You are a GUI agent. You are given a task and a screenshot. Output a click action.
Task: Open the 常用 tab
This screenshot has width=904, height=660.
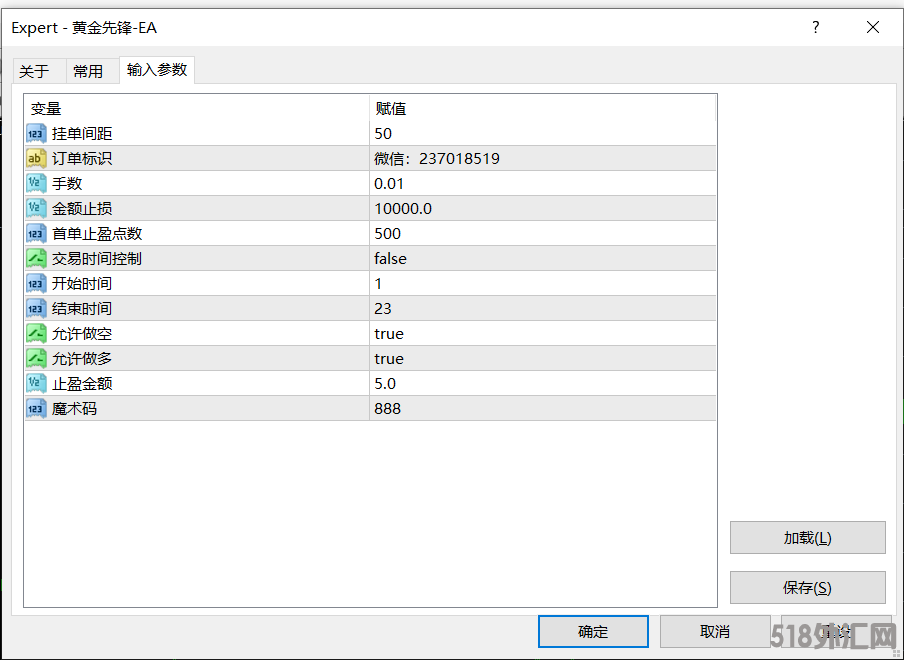(x=88, y=71)
